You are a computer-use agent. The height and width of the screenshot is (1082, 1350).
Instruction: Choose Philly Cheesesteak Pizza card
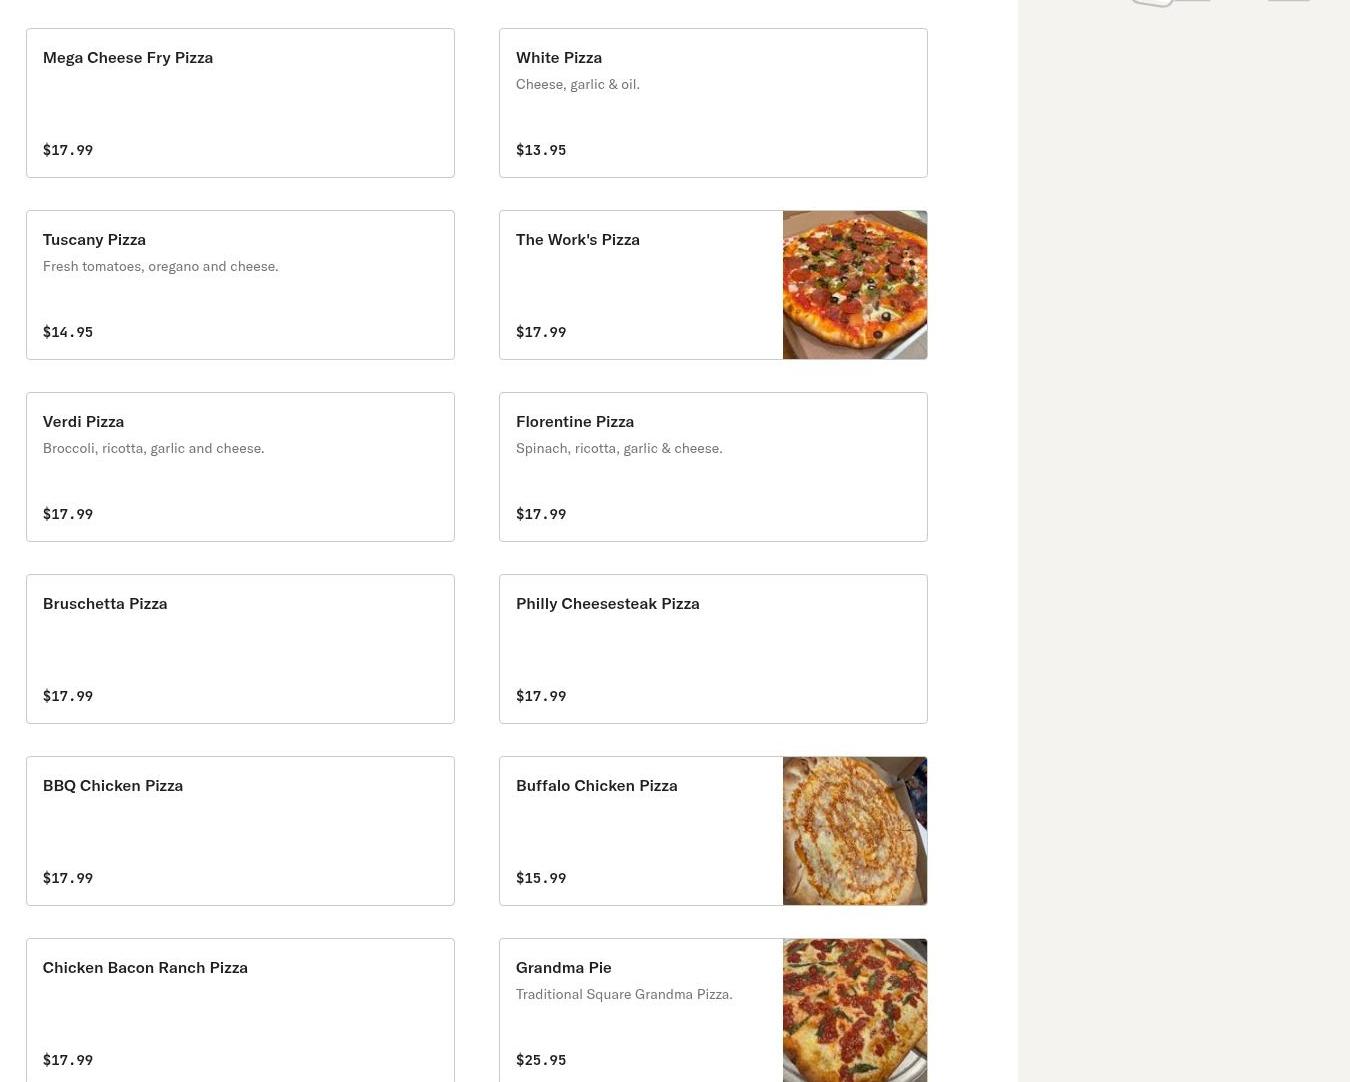pos(713,649)
